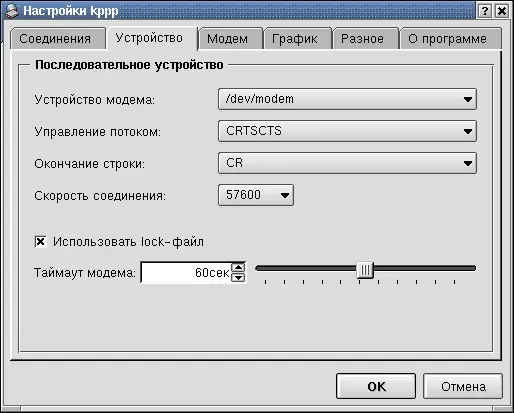Decrease modem timeout with down arrow

238,277
